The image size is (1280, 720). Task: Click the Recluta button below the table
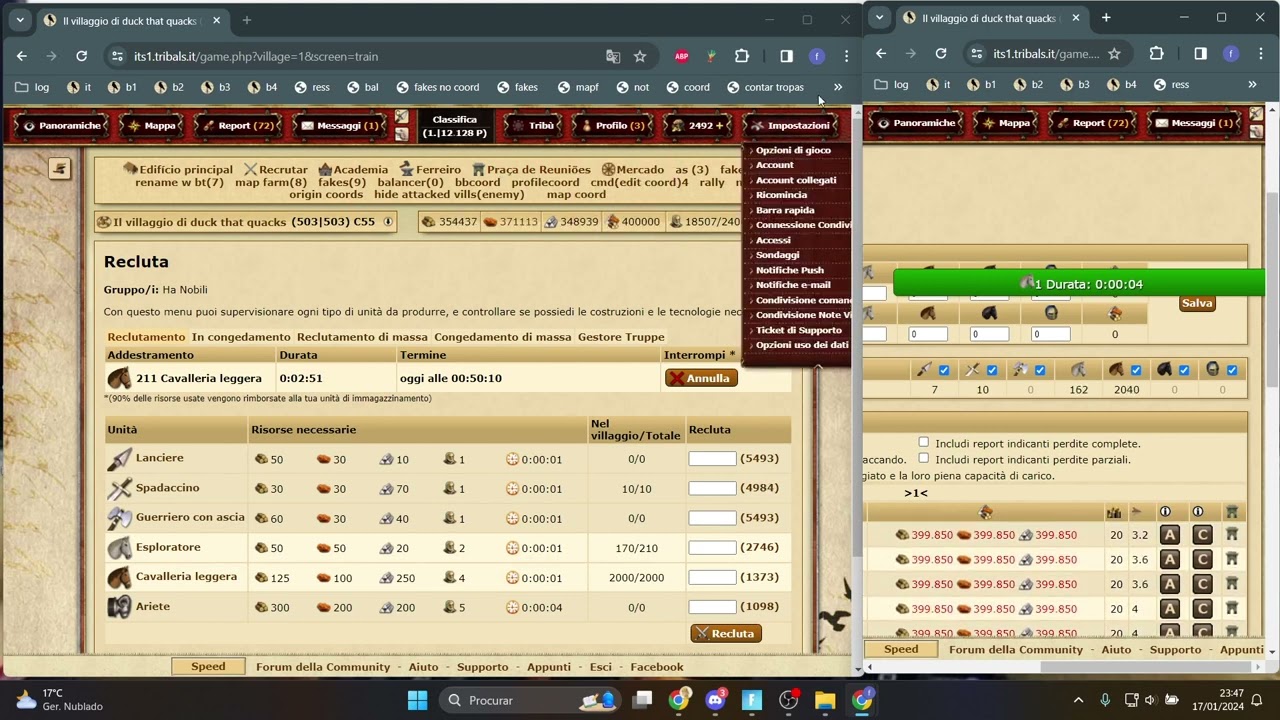726,633
